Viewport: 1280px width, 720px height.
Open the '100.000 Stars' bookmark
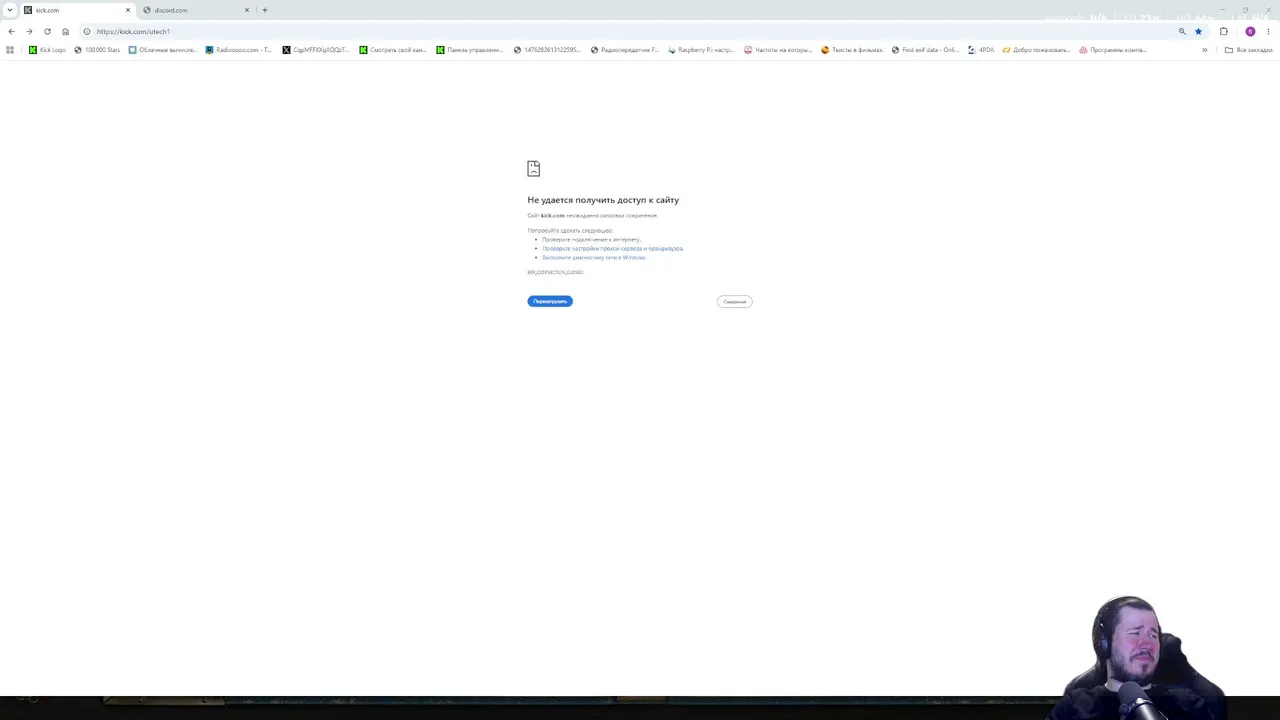(97, 50)
